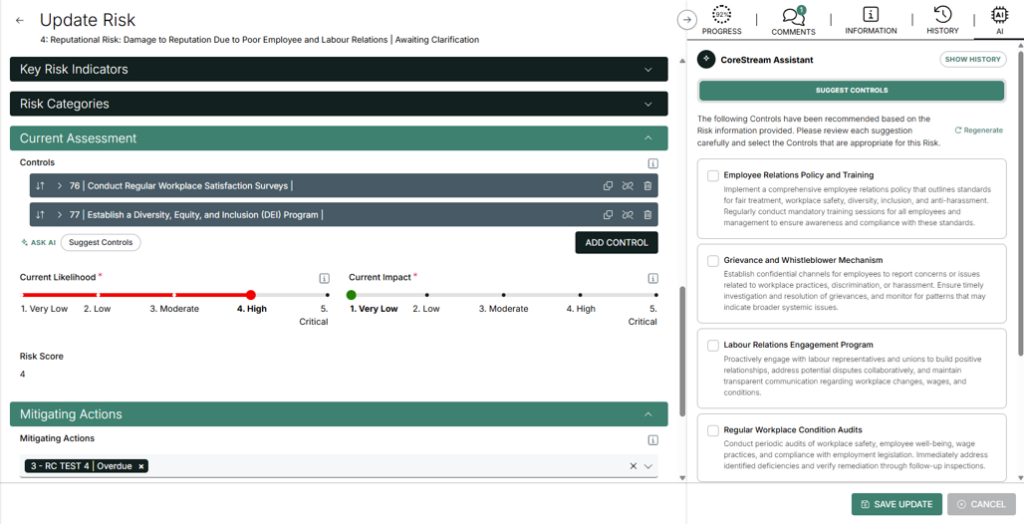1024x524 pixels.
Task: Expand control 76 Workplace Satisfaction Surveys row
Action: pyautogui.click(x=59, y=186)
